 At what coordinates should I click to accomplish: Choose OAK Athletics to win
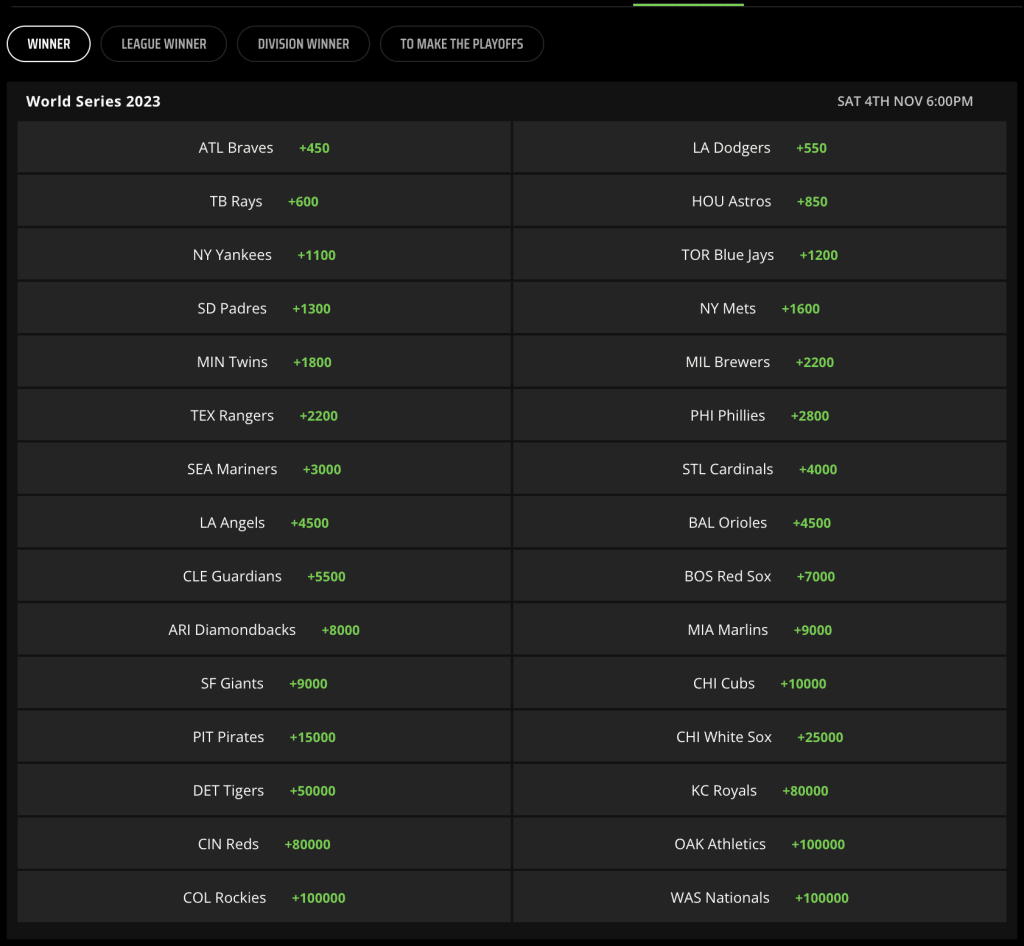[x=760, y=844]
